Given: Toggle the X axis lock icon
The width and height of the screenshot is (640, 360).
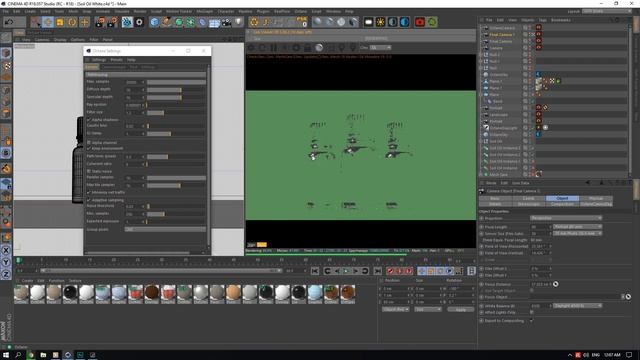Looking at the screenshot, I should pyautogui.click(x=6, y=251).
